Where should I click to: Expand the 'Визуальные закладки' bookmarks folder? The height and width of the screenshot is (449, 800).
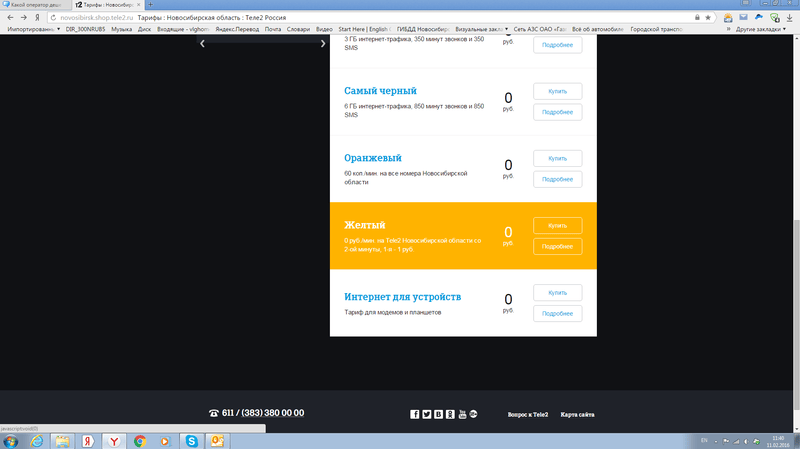(481, 29)
